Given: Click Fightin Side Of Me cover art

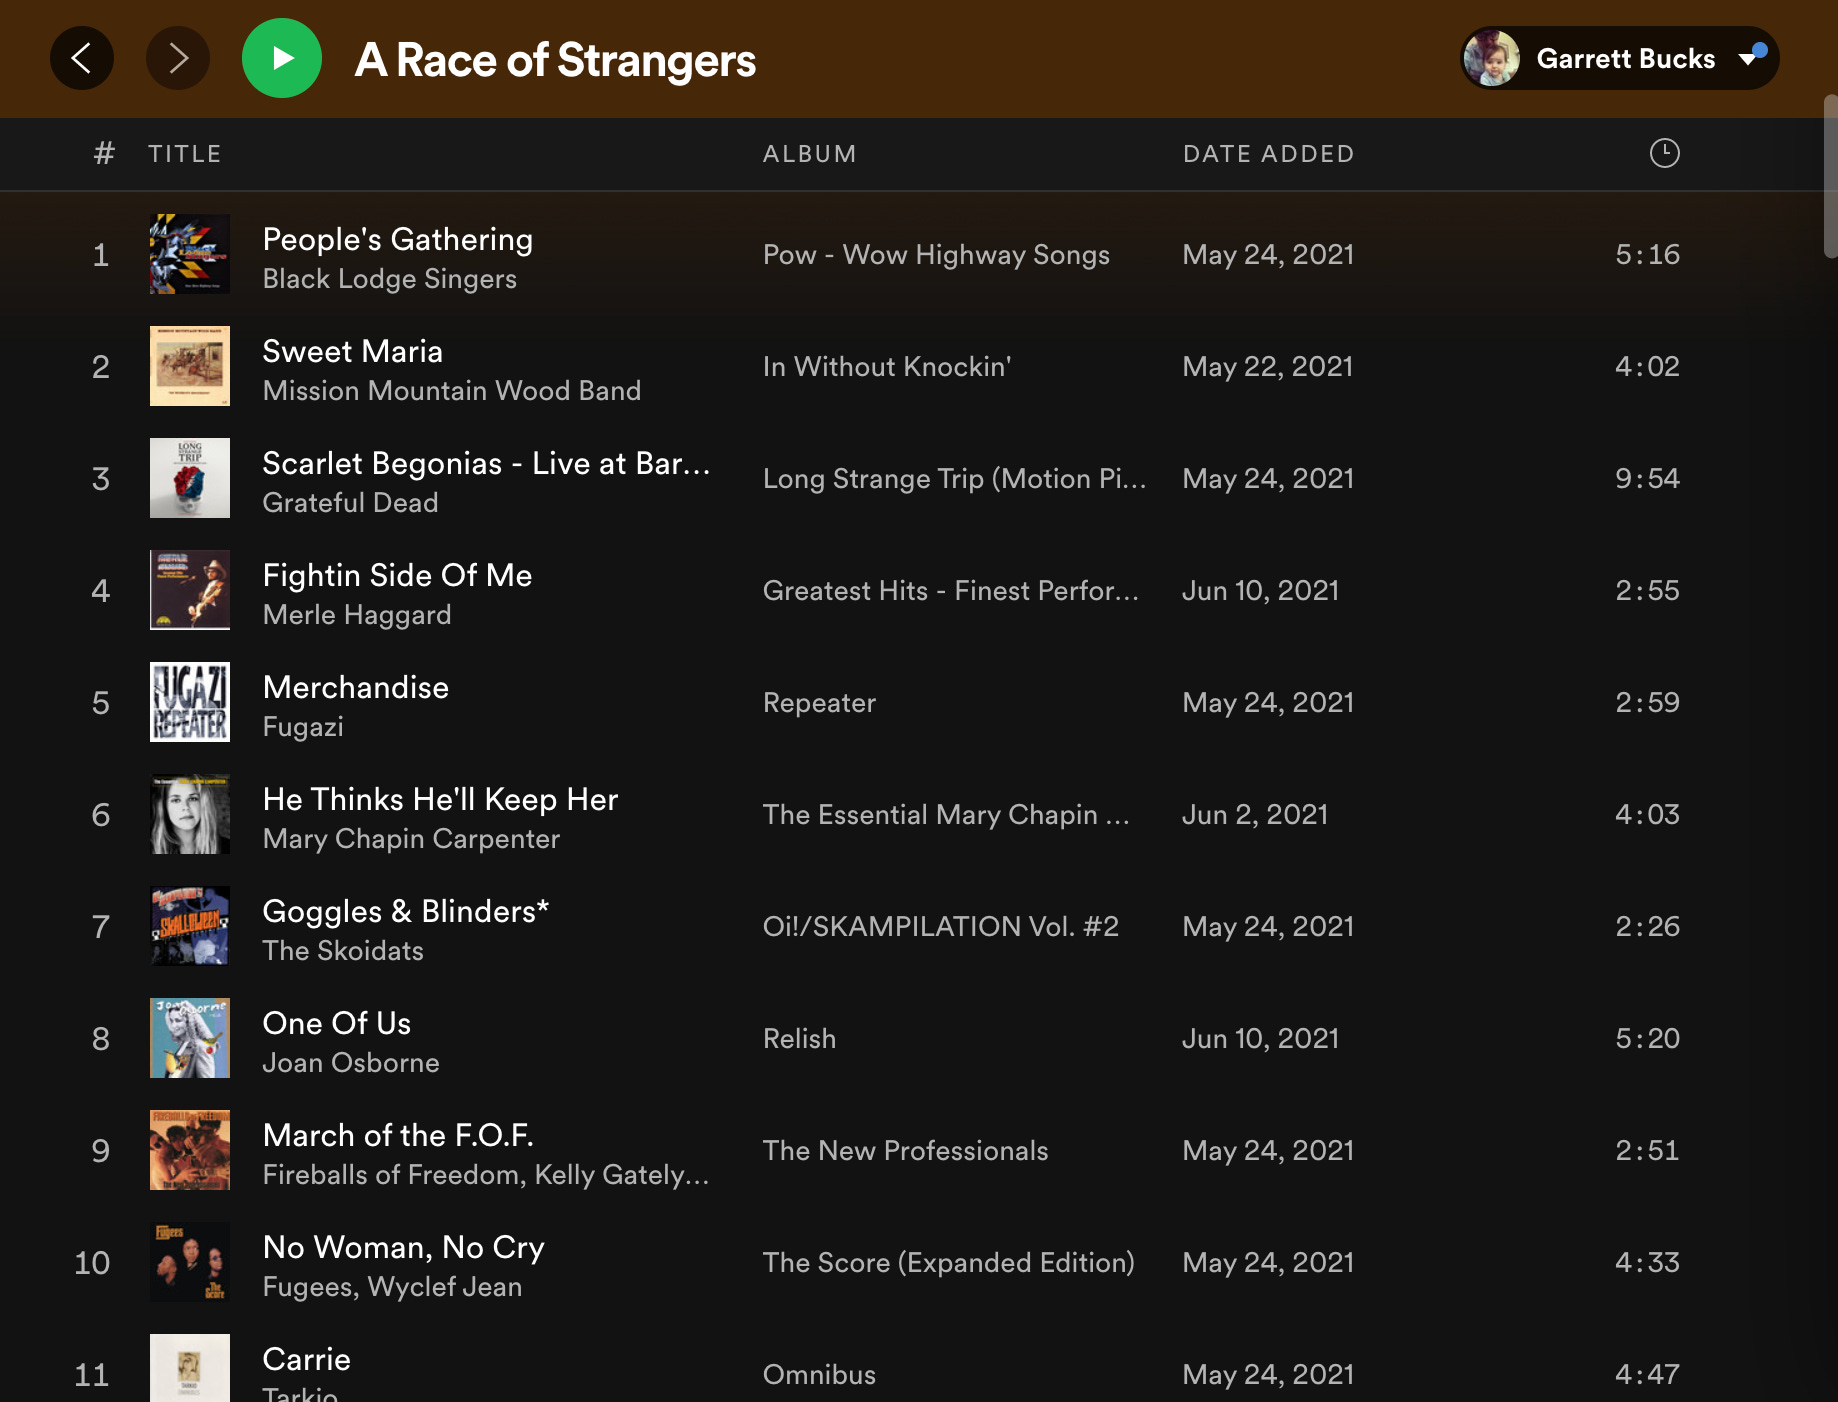Looking at the screenshot, I should click(x=190, y=590).
